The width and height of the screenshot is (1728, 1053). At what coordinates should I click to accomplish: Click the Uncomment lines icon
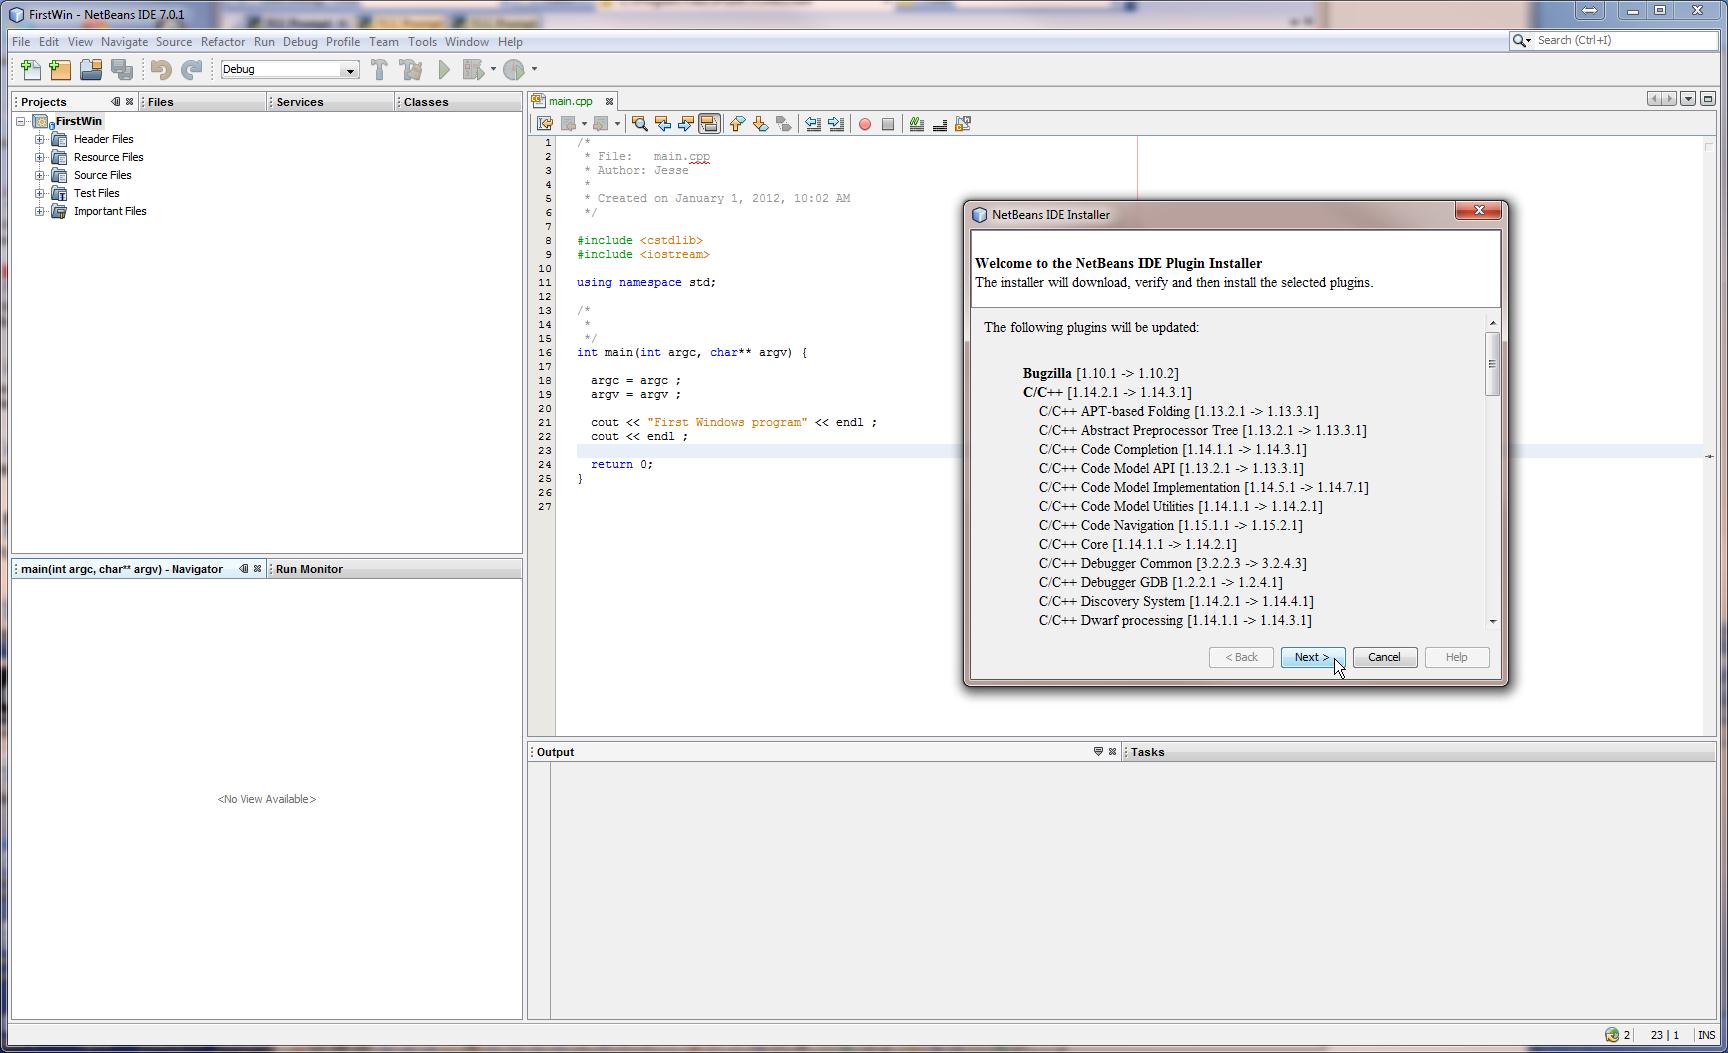pyautogui.click(x=940, y=124)
